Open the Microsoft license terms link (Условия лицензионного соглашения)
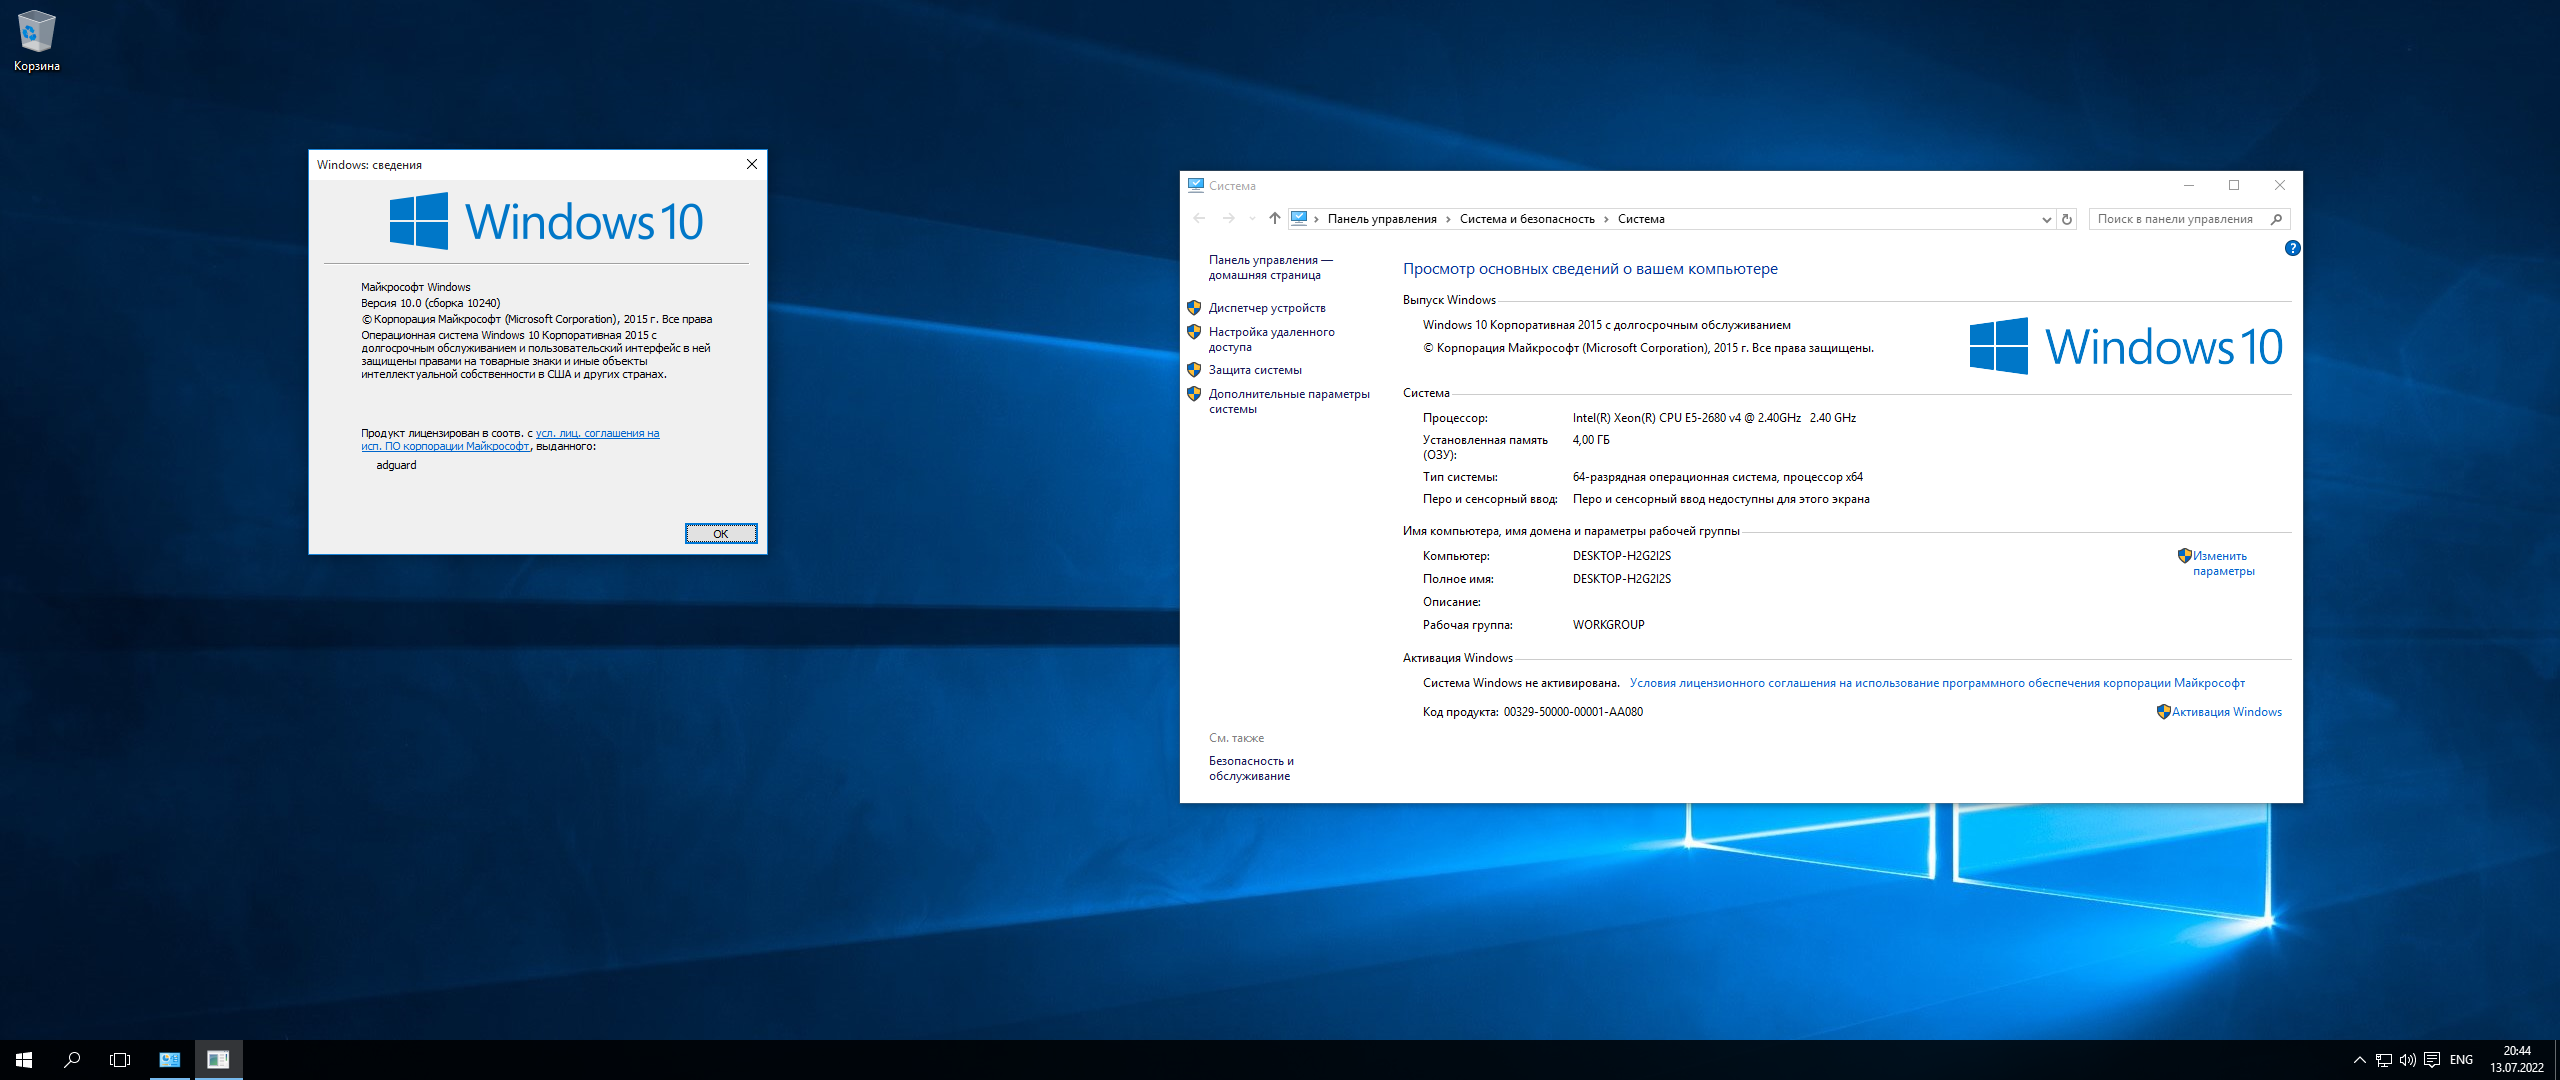The image size is (2560, 1080). 1937,683
